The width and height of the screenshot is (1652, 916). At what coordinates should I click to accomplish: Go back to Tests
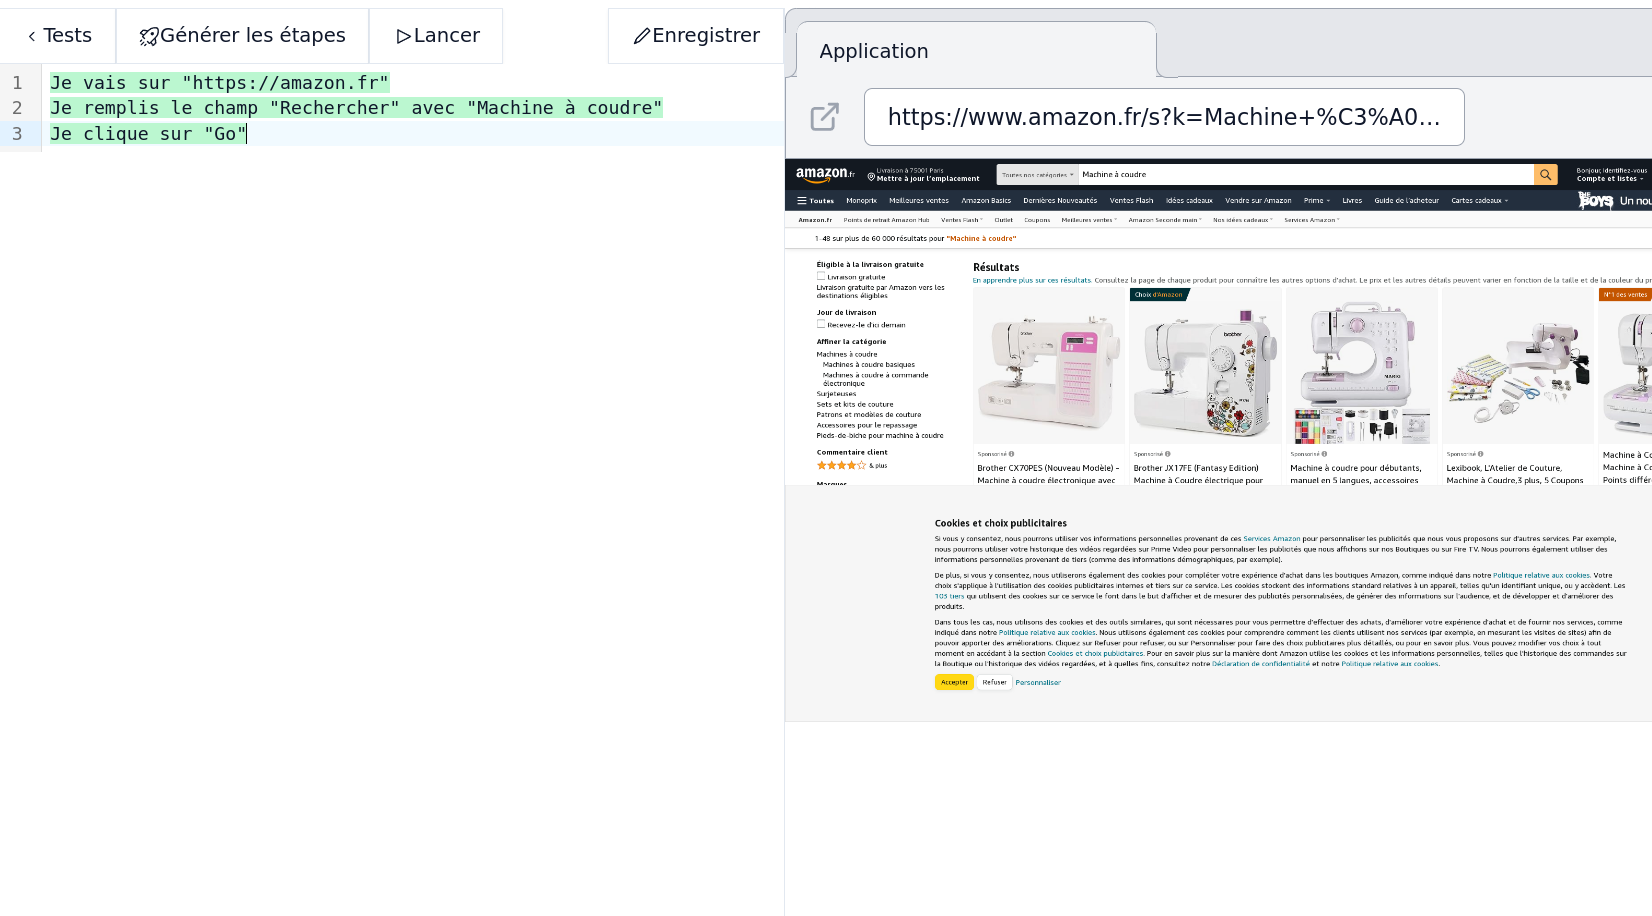point(59,36)
